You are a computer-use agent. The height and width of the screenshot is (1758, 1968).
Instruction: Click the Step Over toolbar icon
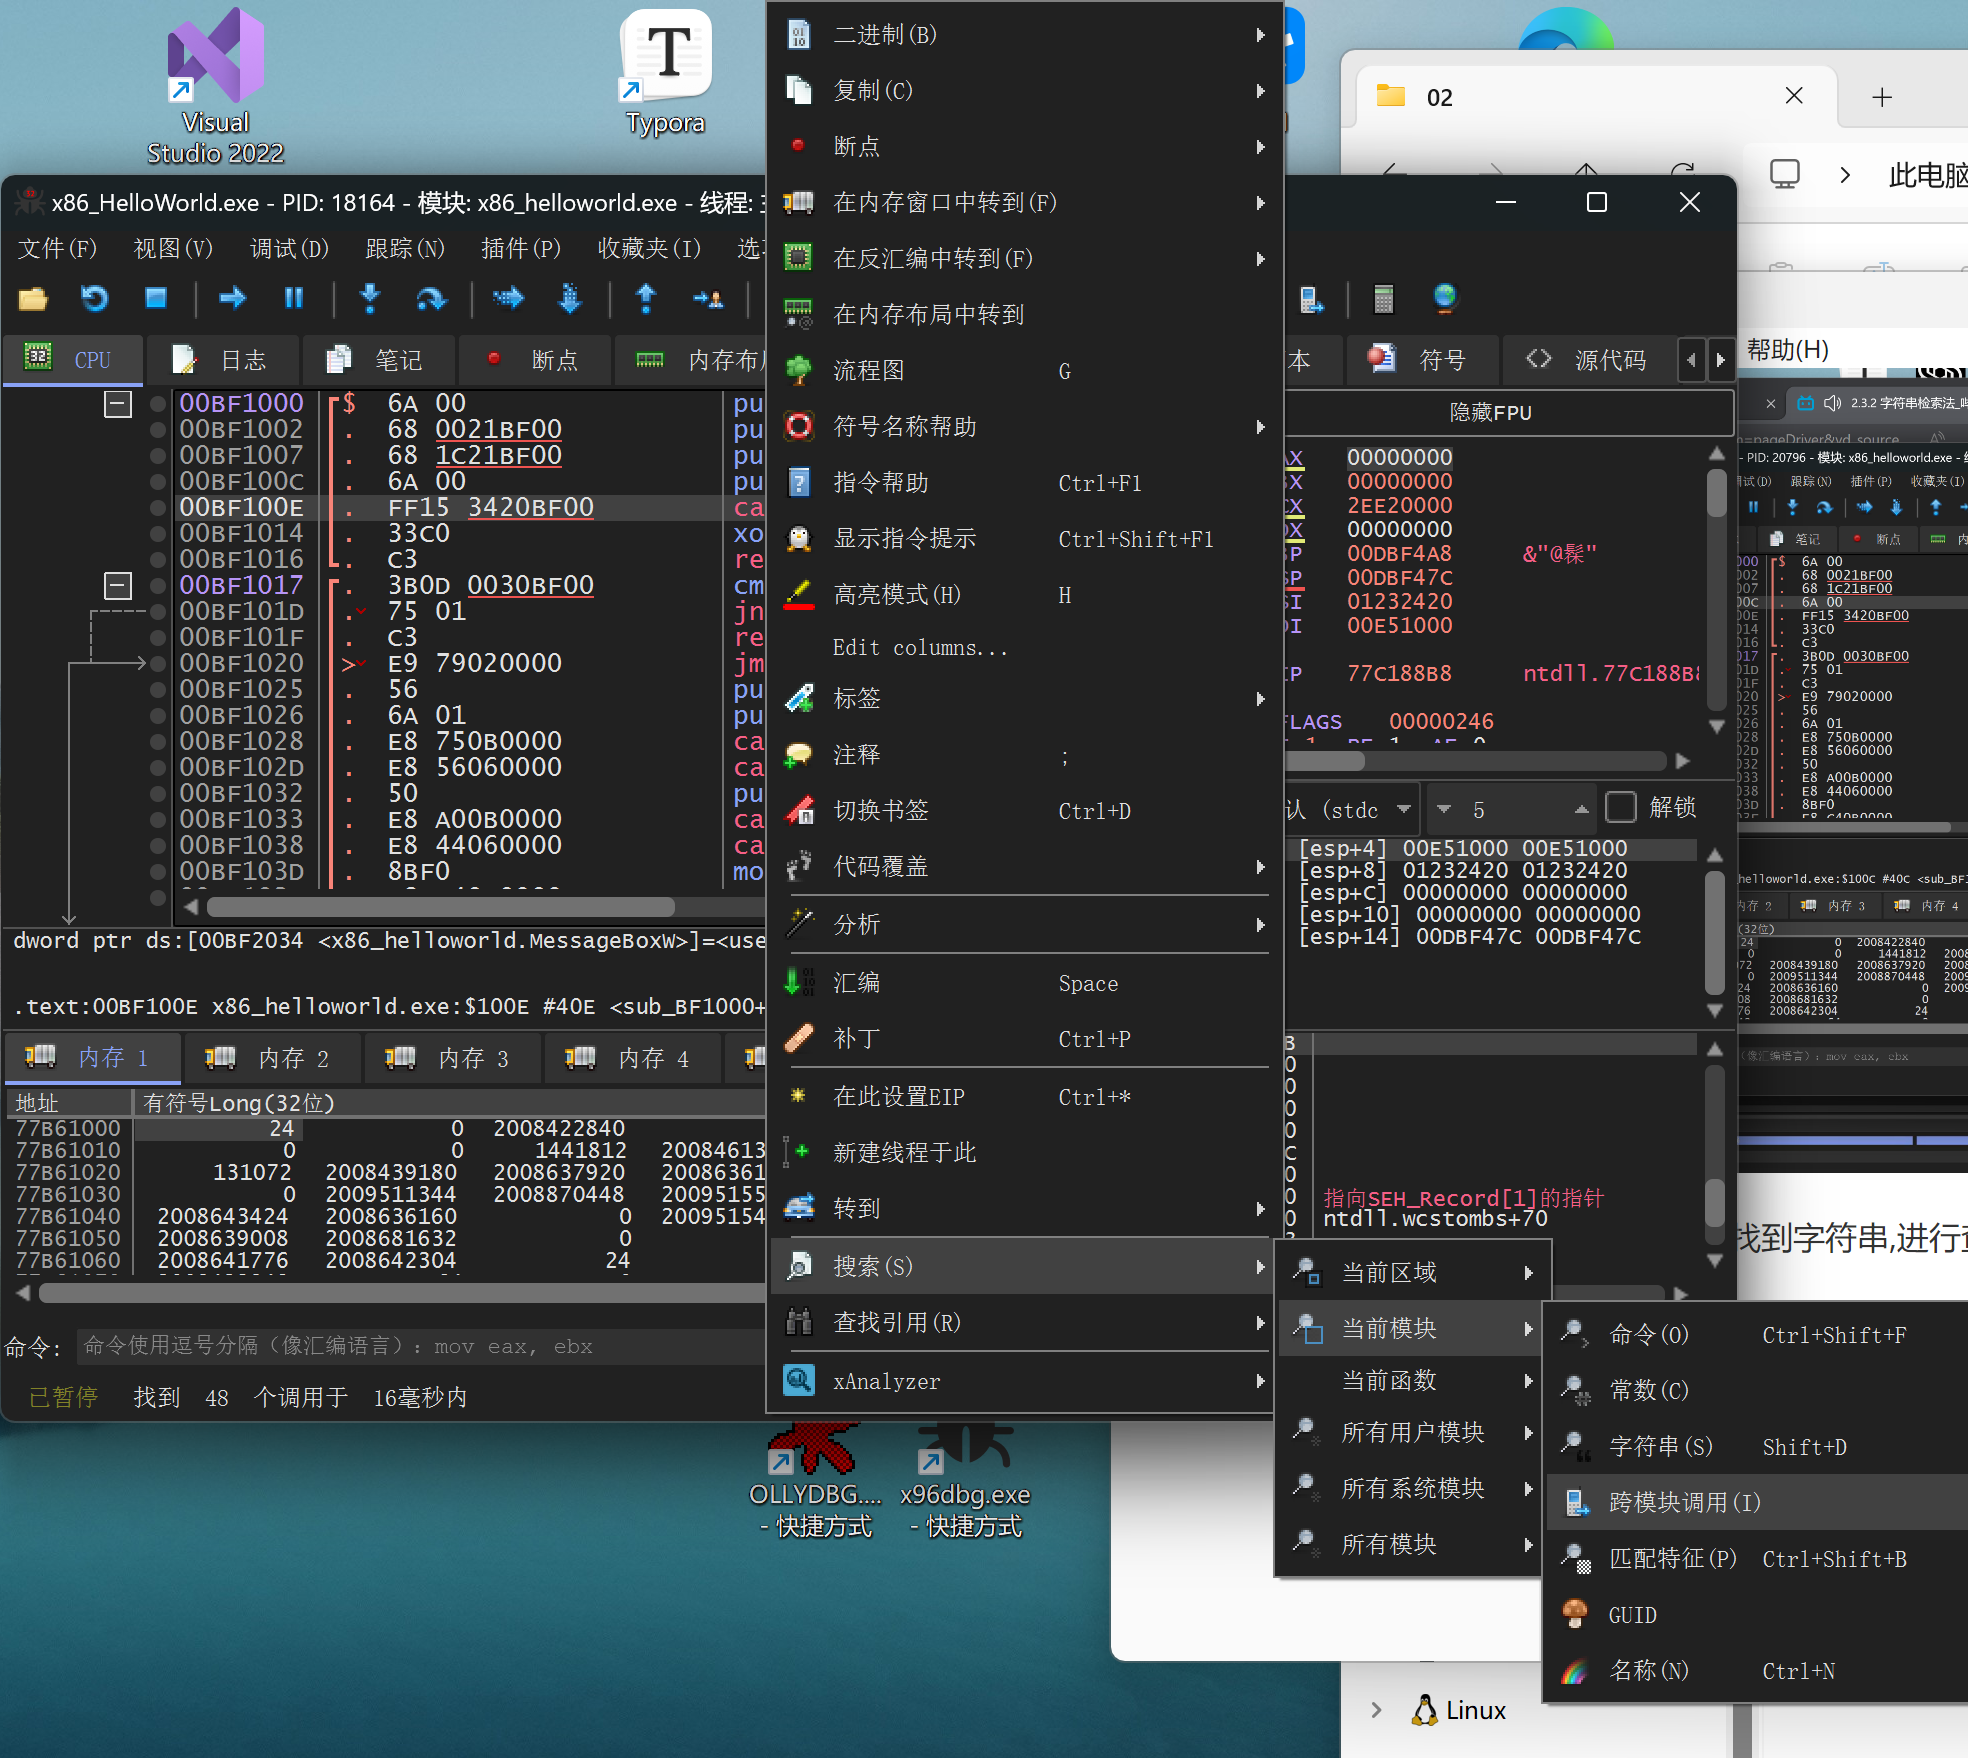click(x=431, y=298)
